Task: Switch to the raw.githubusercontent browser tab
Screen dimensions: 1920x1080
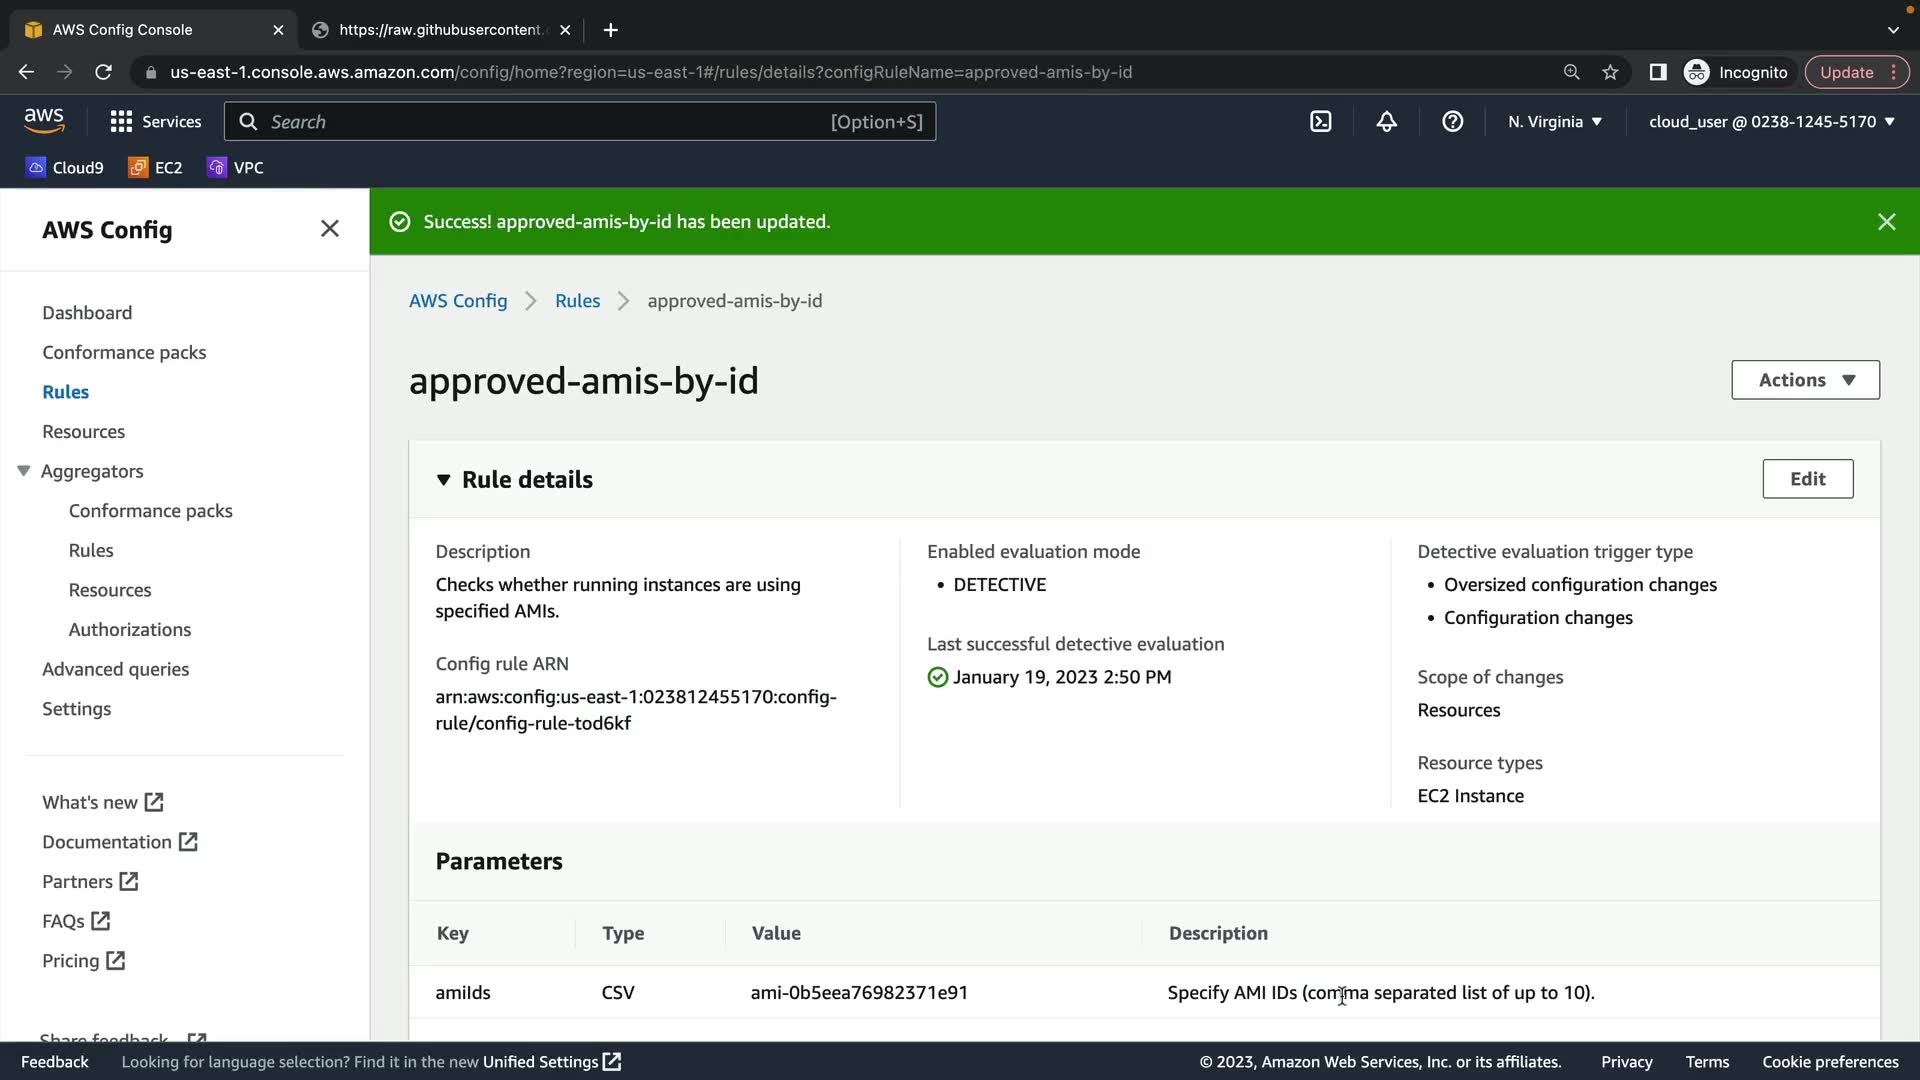Action: pos(440,30)
